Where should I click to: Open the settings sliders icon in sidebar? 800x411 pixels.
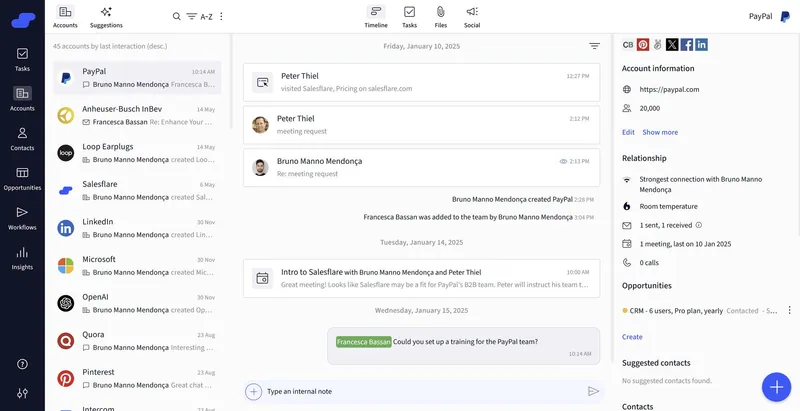click(x=22, y=394)
